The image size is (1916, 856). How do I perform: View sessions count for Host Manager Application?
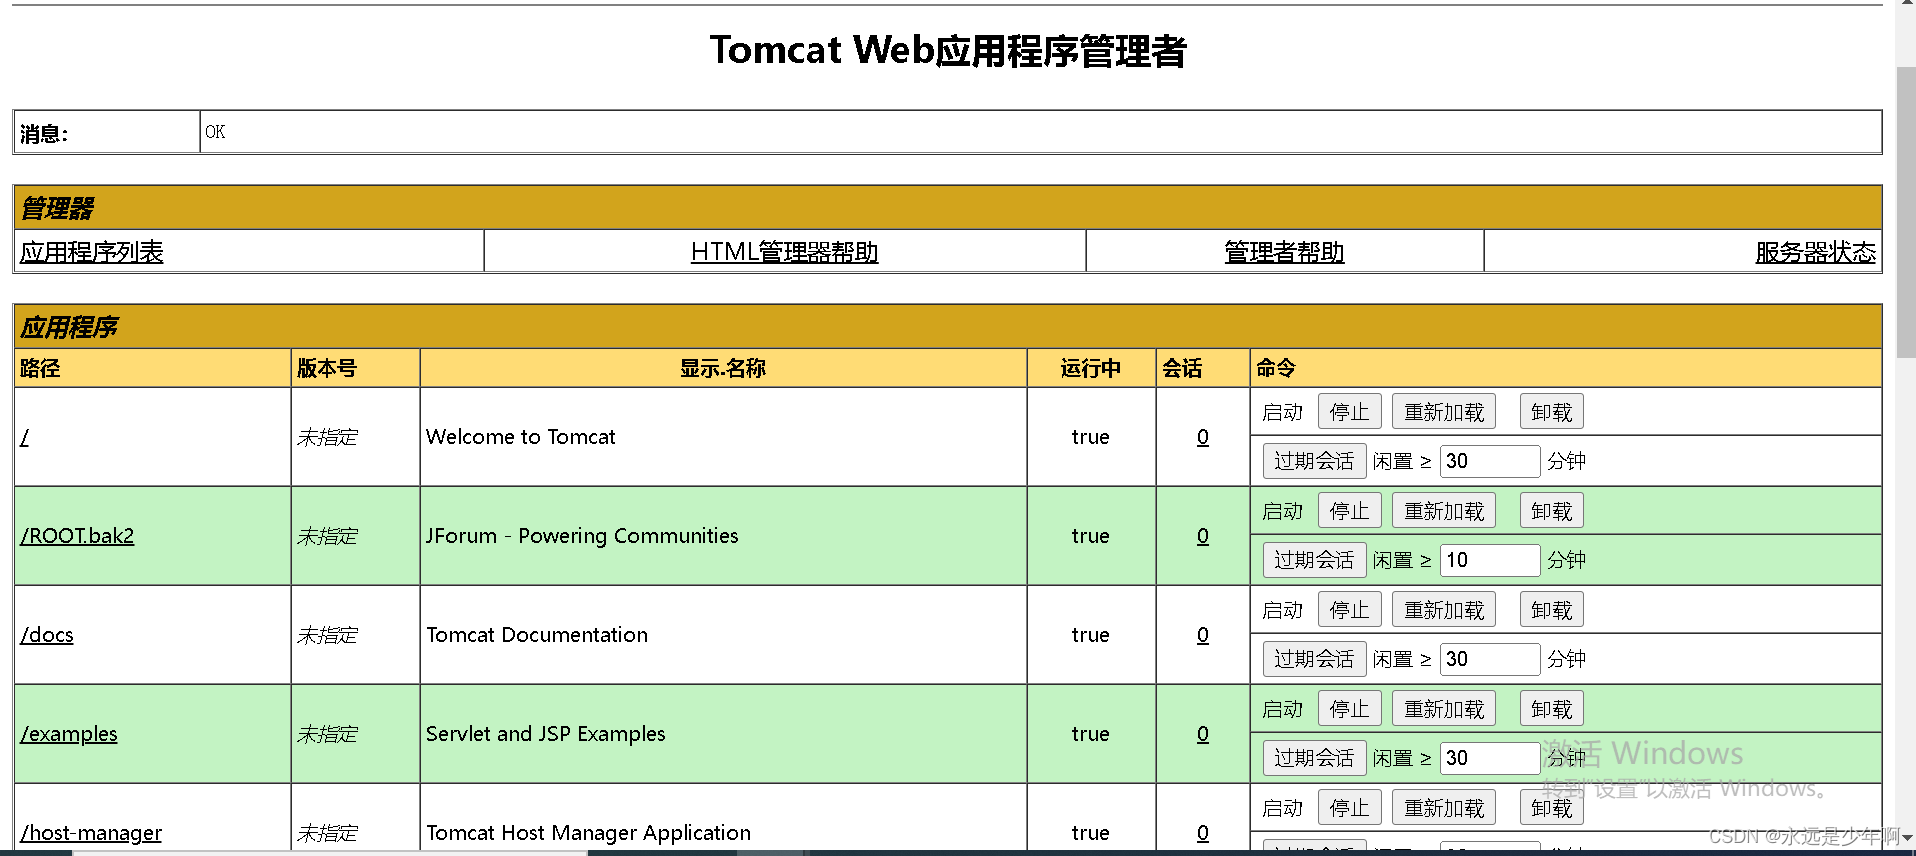pos(1203,833)
